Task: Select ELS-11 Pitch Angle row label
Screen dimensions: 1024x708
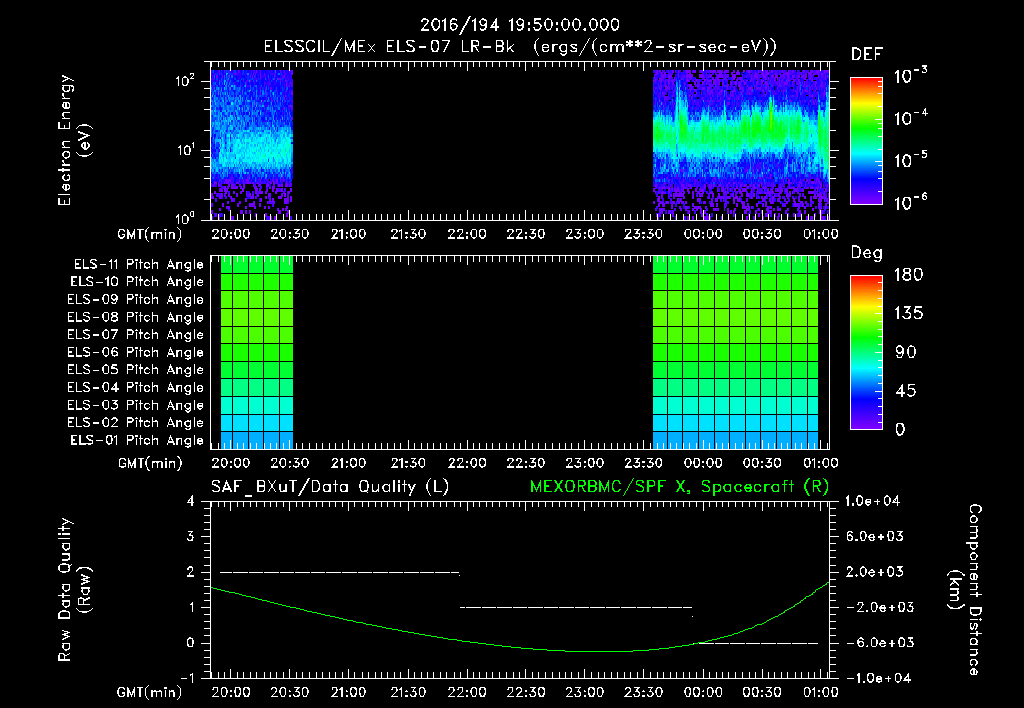Action: click(138, 265)
